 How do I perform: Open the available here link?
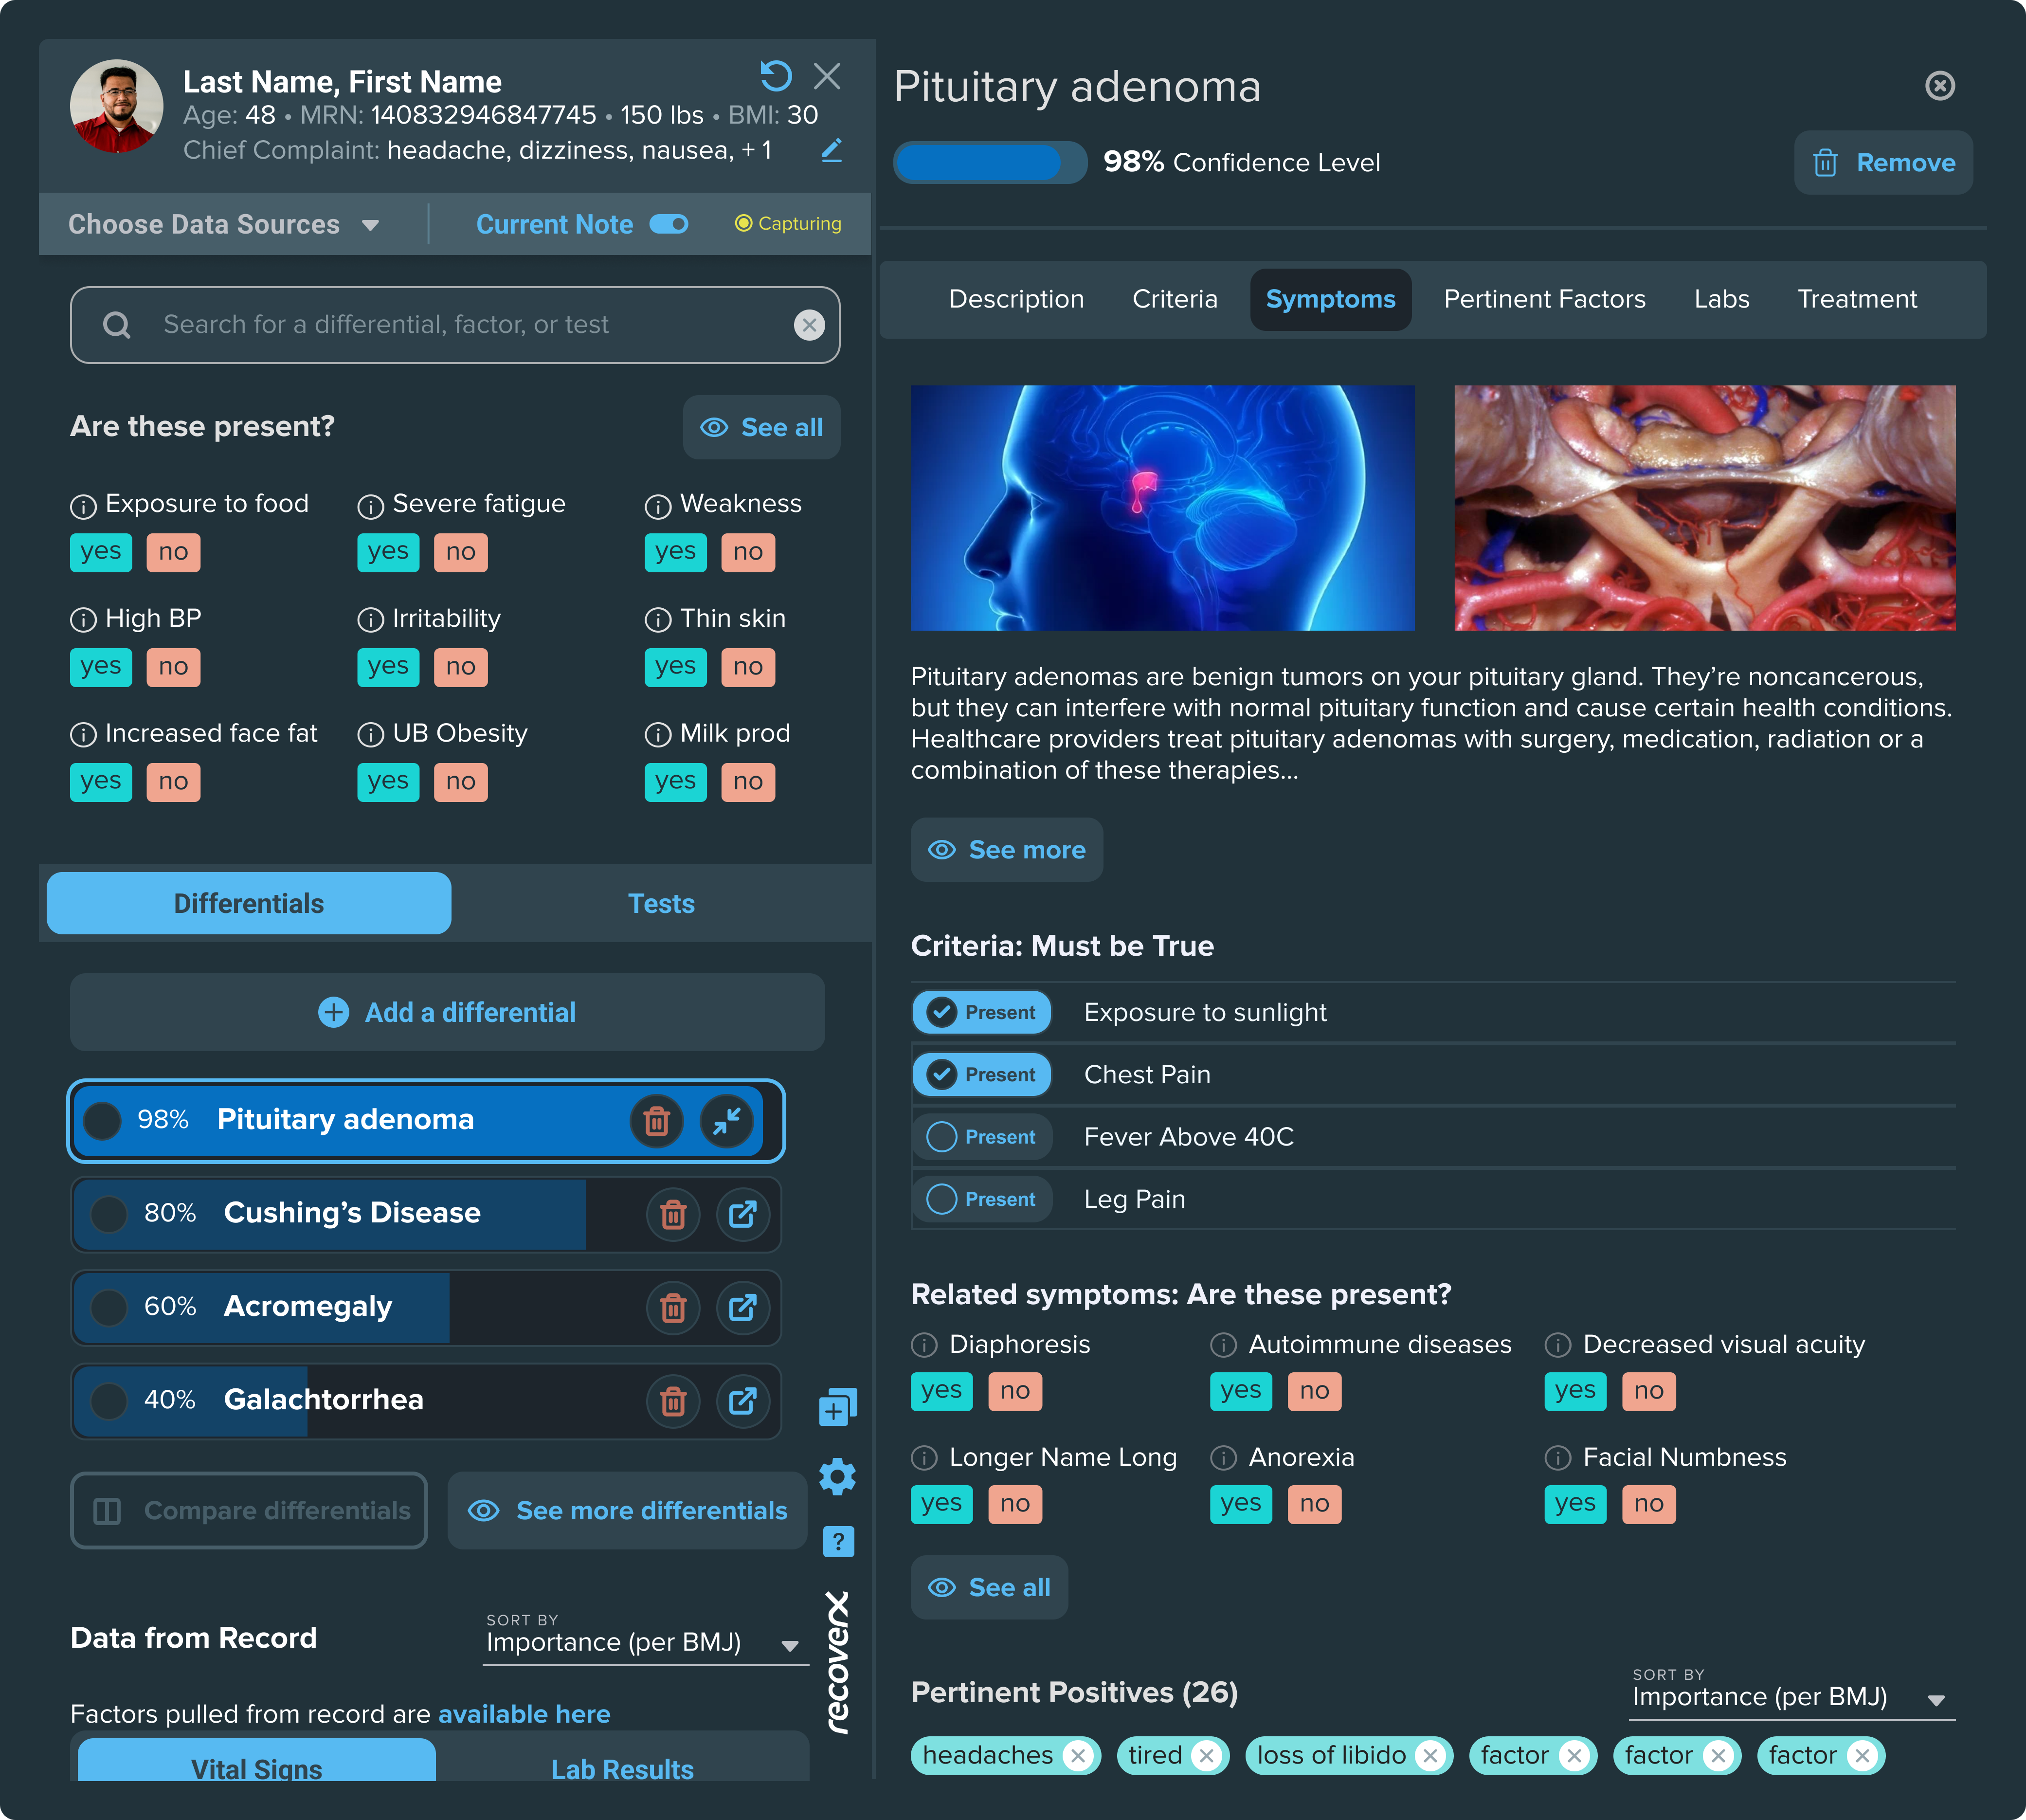tap(524, 1714)
